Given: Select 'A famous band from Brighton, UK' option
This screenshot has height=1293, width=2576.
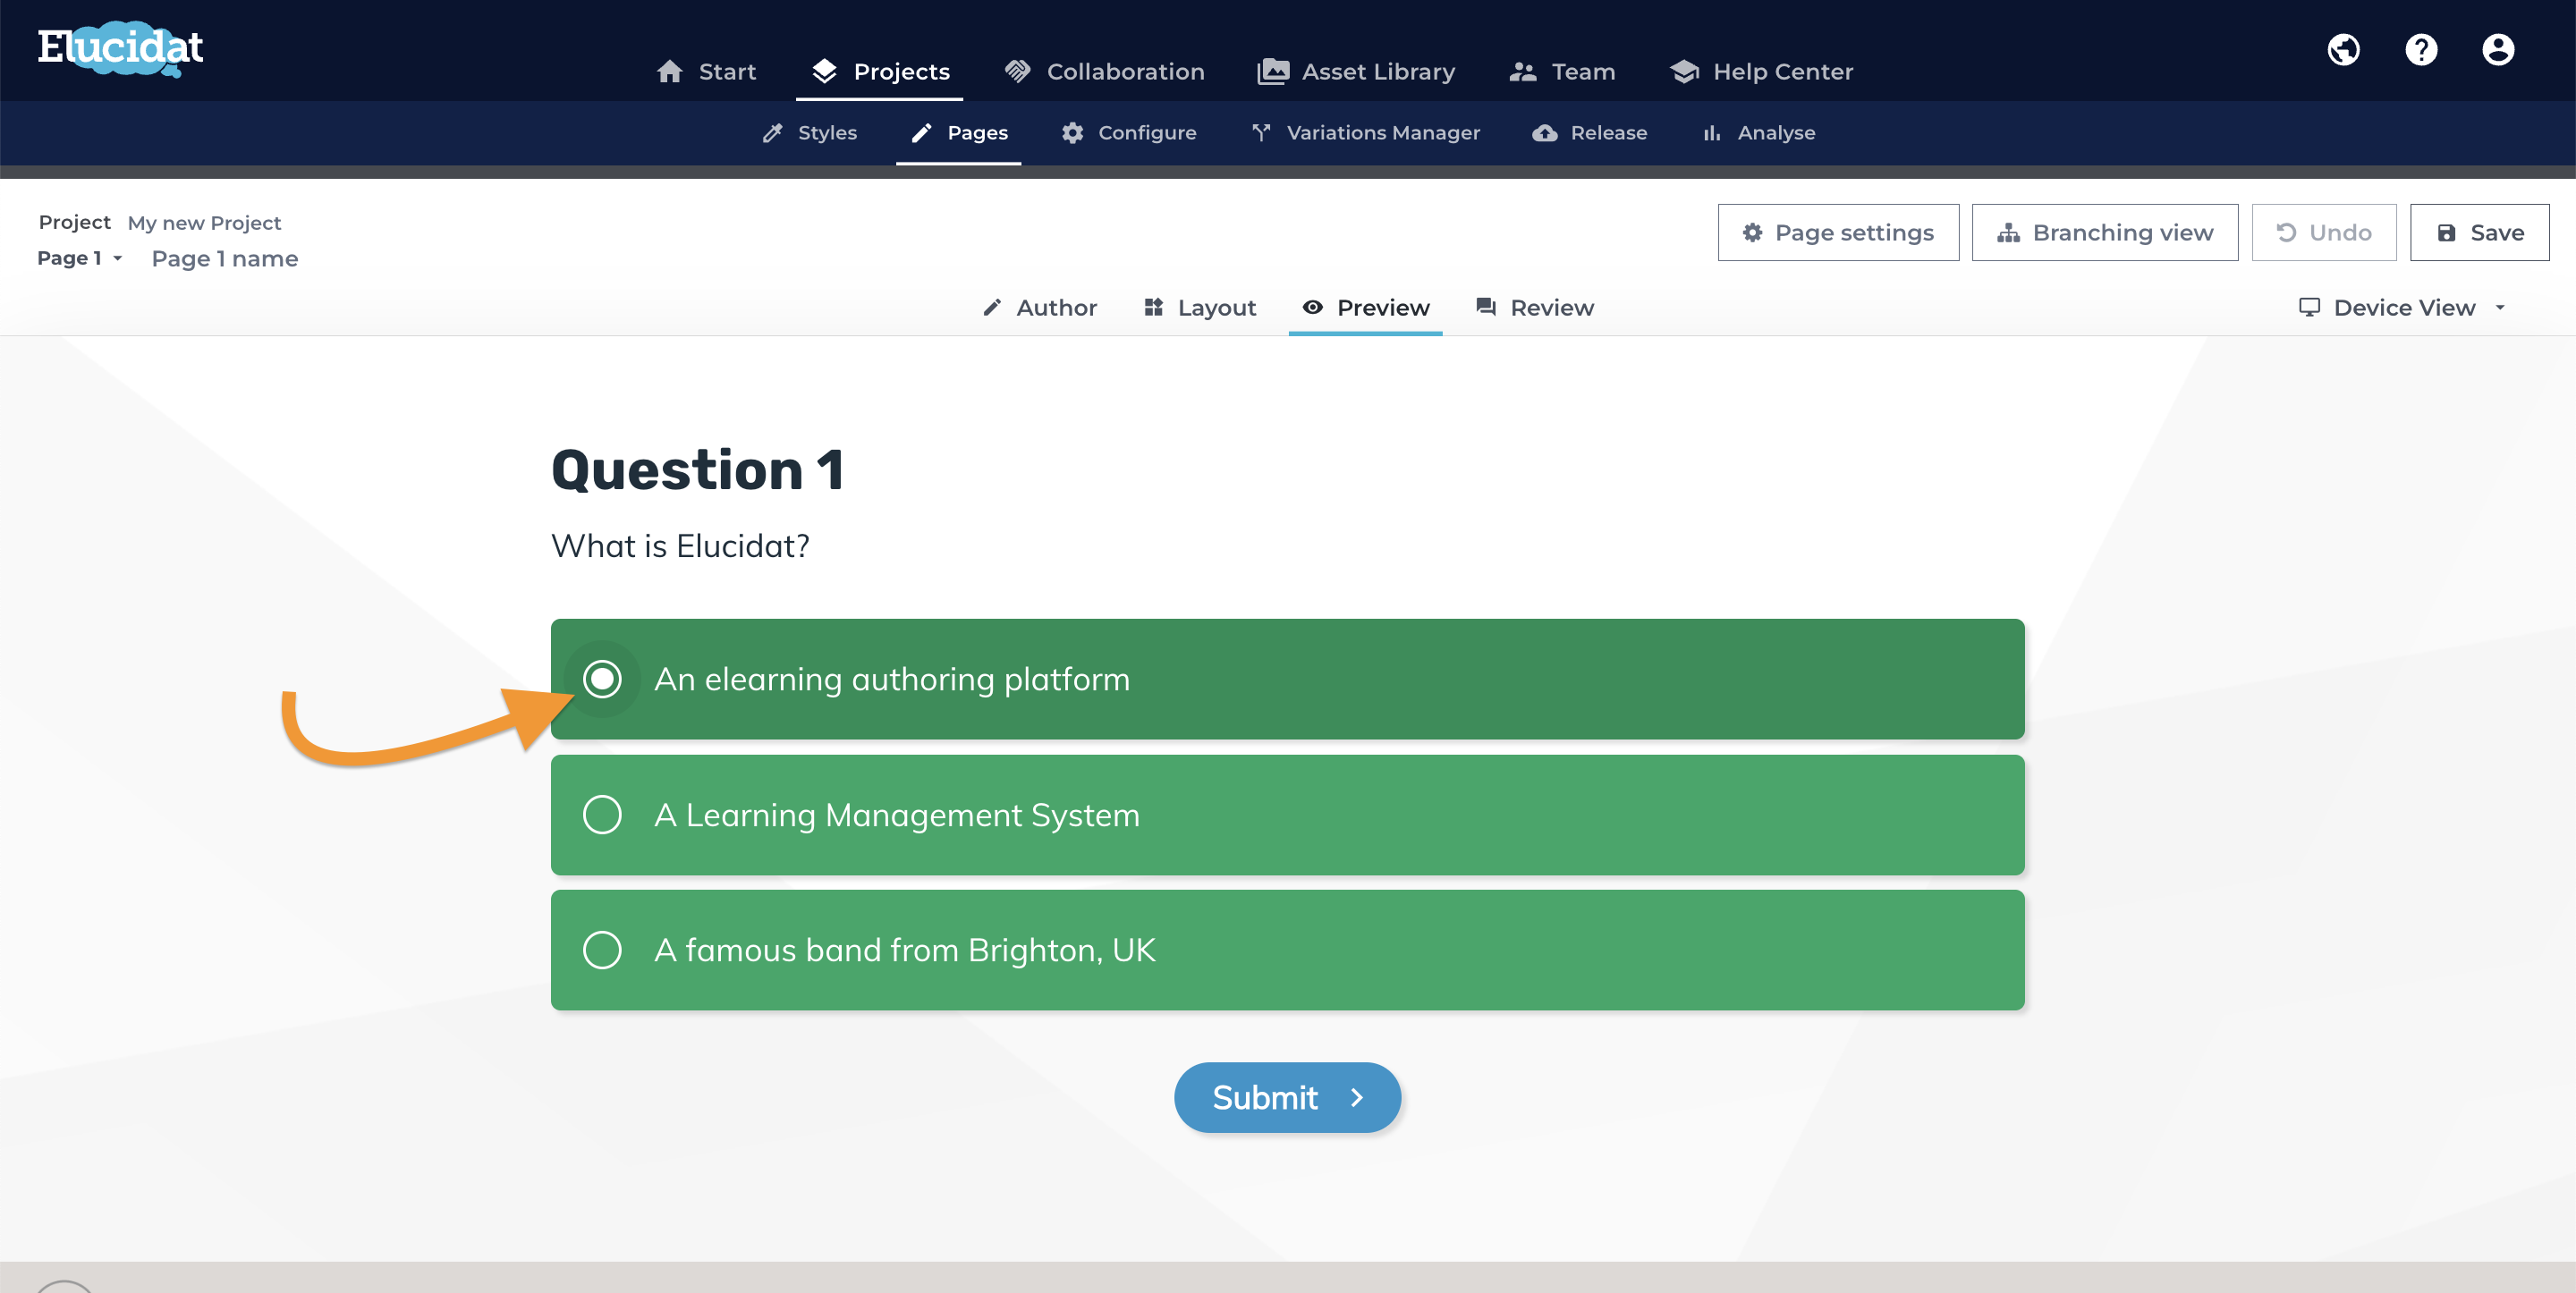Looking at the screenshot, I should pyautogui.click(x=1287, y=949).
